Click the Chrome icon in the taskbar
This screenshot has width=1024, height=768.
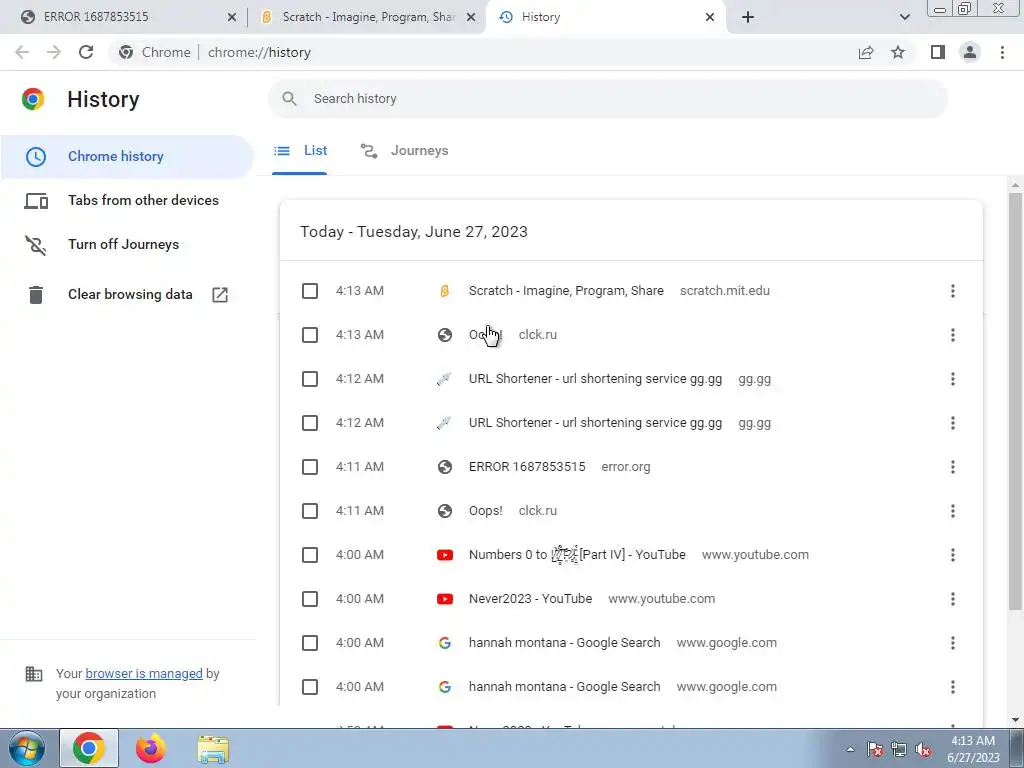pos(89,748)
